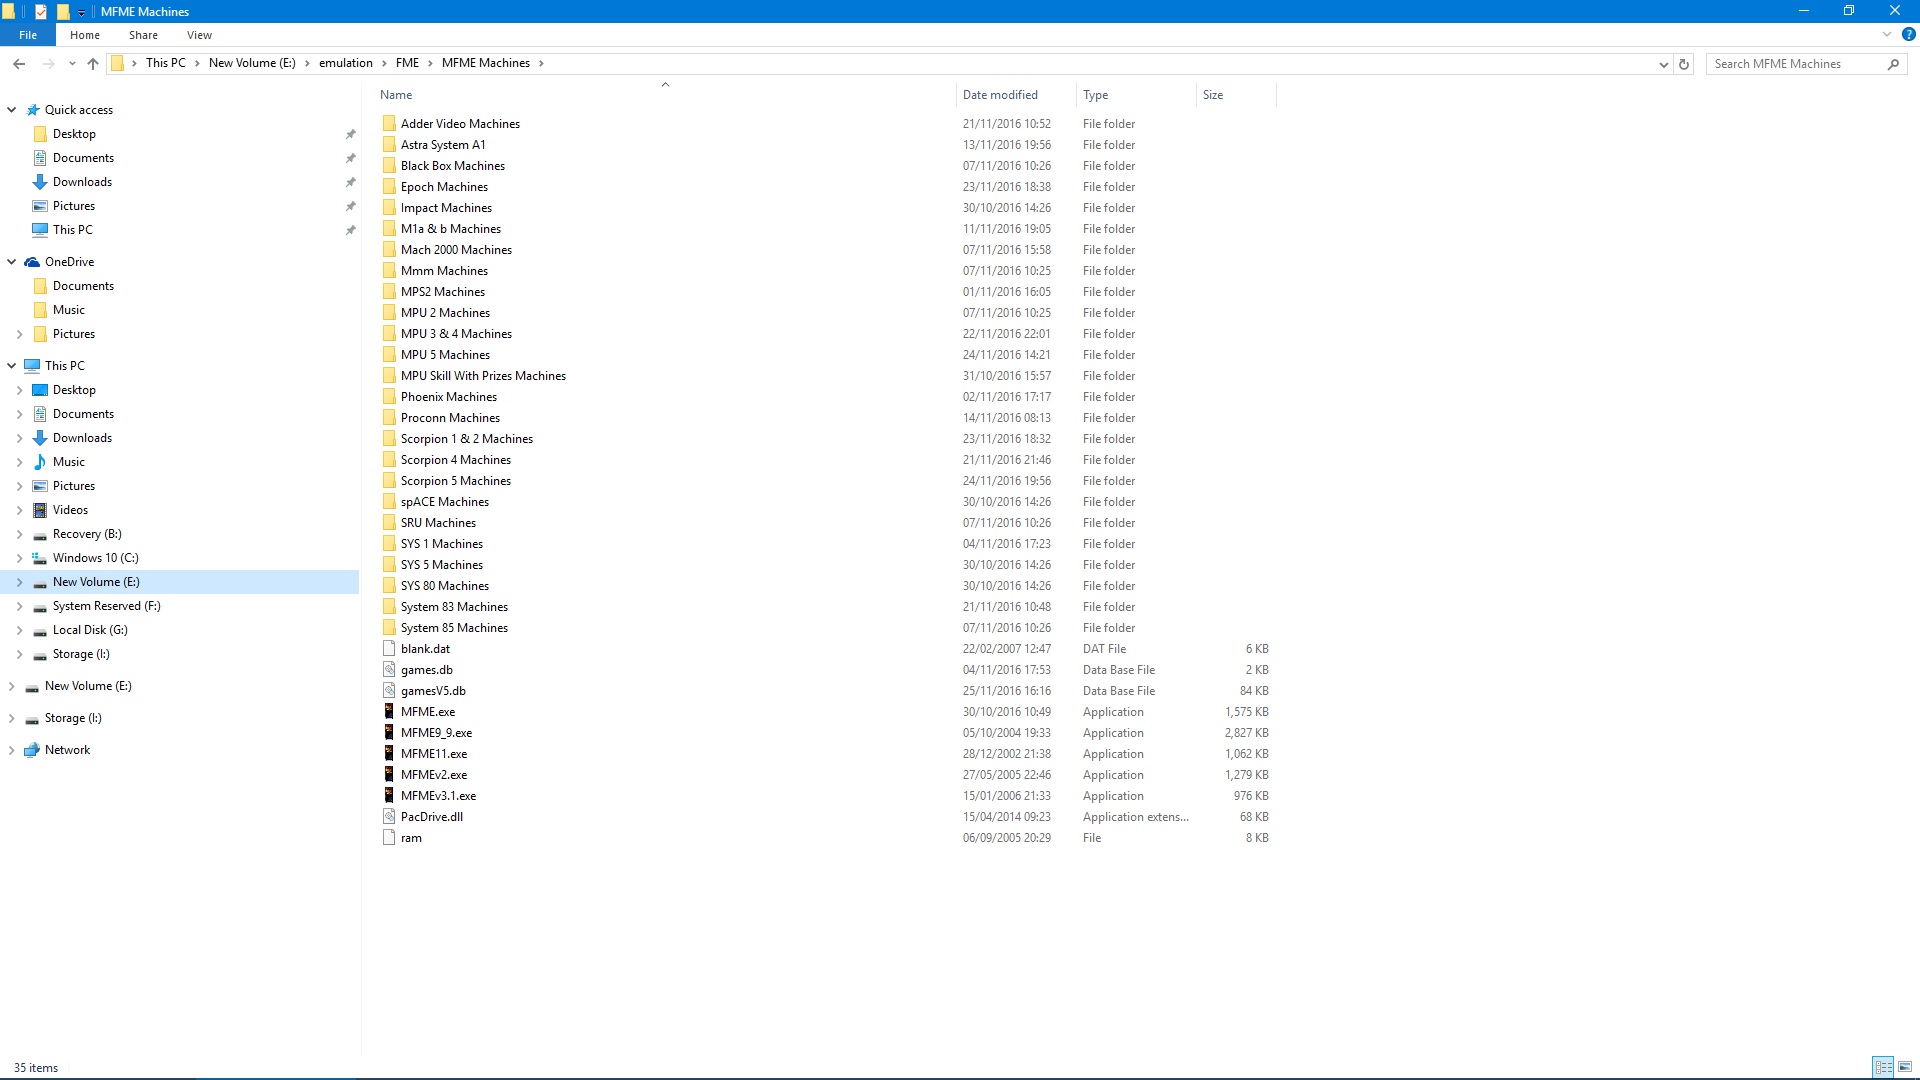This screenshot has height=1080, width=1920.
Task: Select Music under OneDrive
Action: (x=69, y=310)
